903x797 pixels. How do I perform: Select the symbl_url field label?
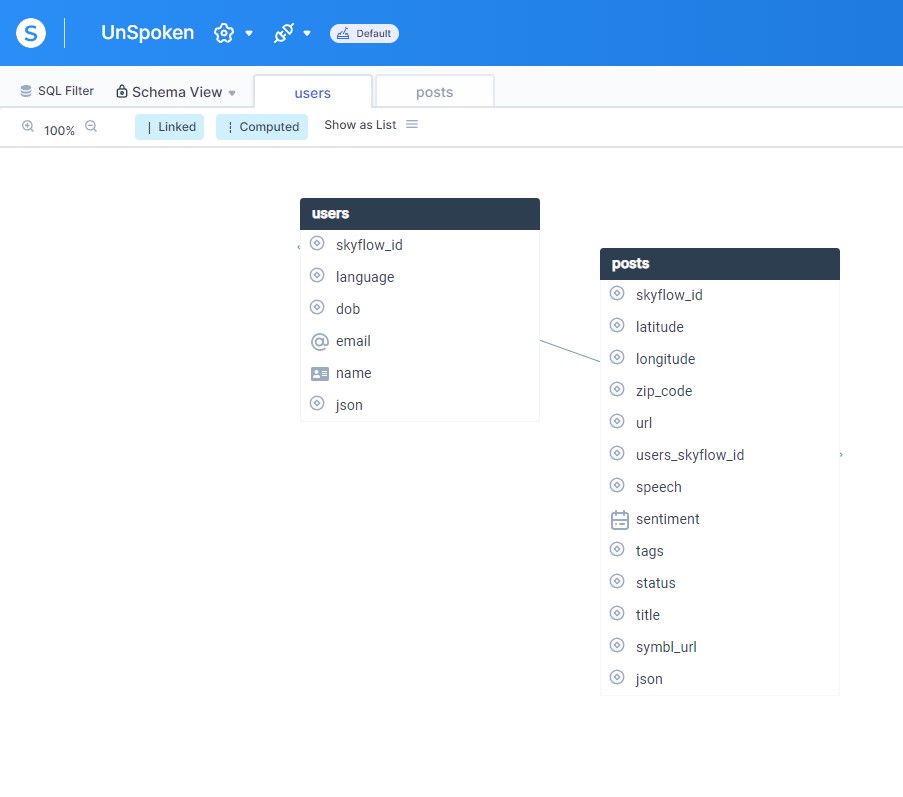(x=666, y=647)
